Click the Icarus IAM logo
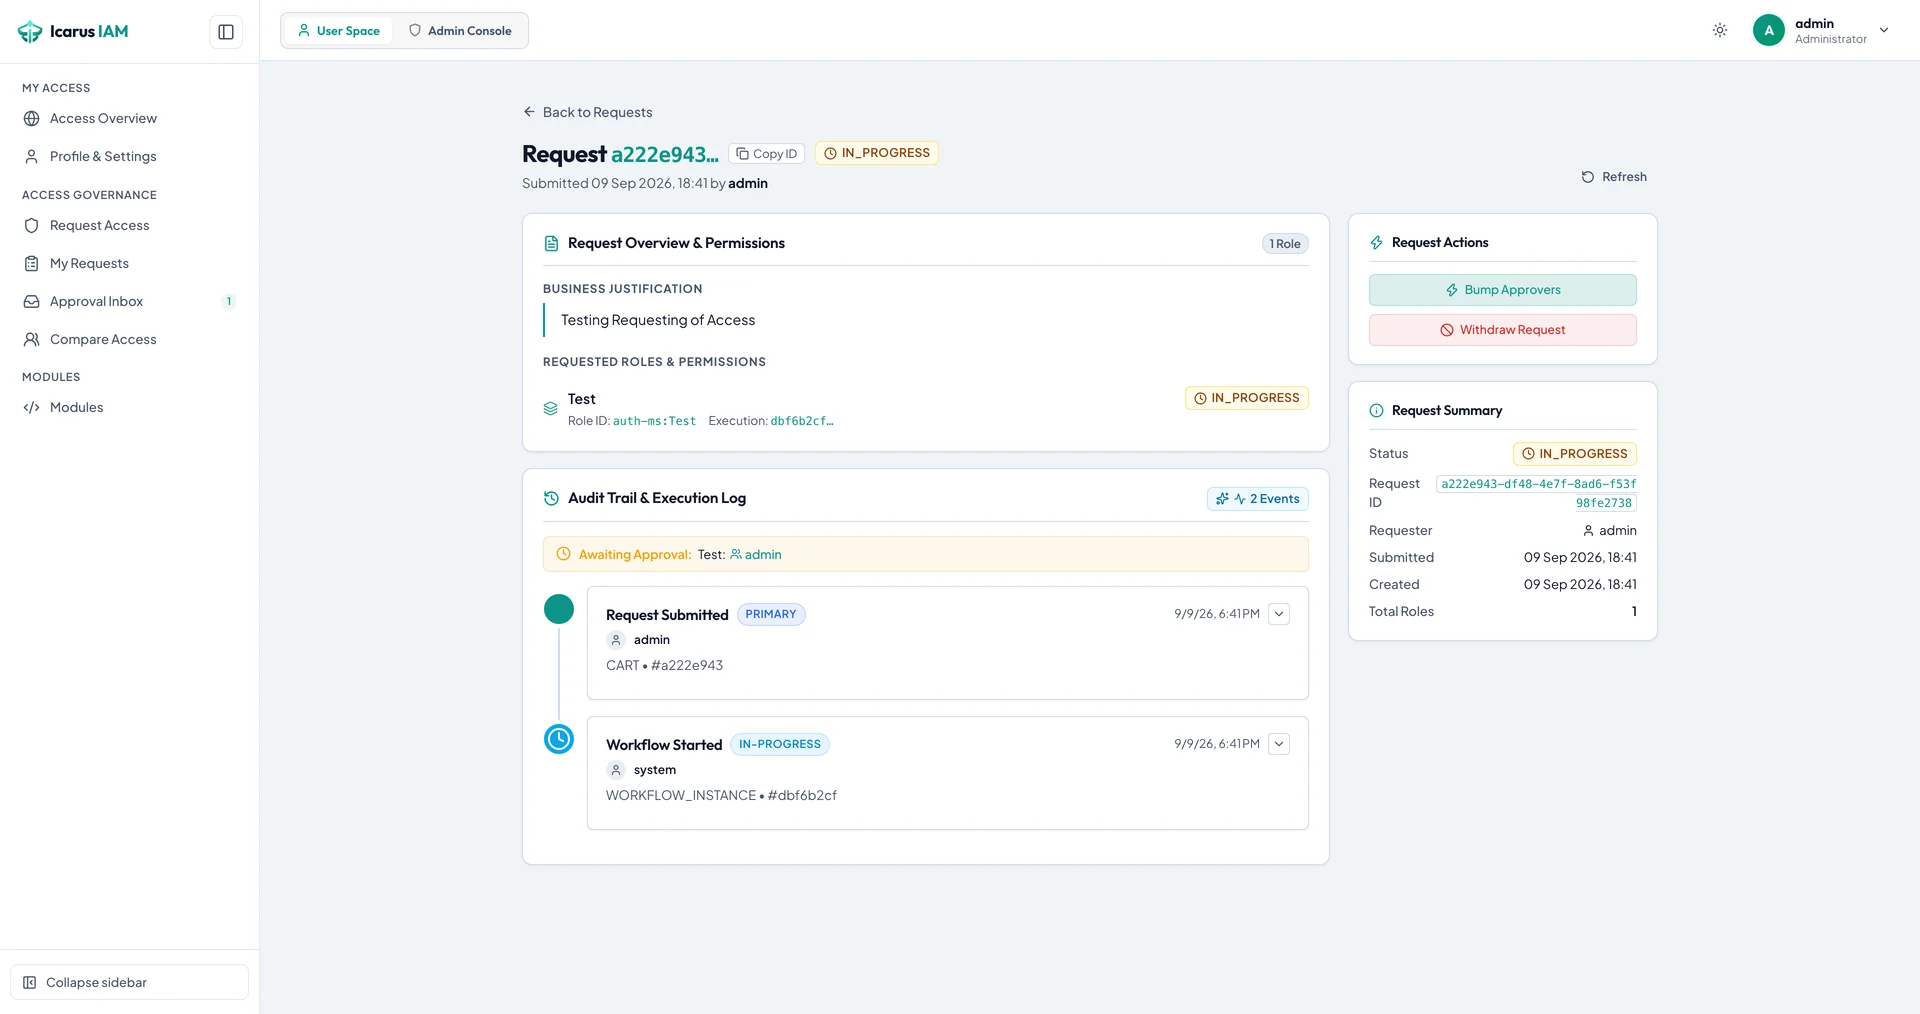The image size is (1920, 1014). [x=73, y=31]
